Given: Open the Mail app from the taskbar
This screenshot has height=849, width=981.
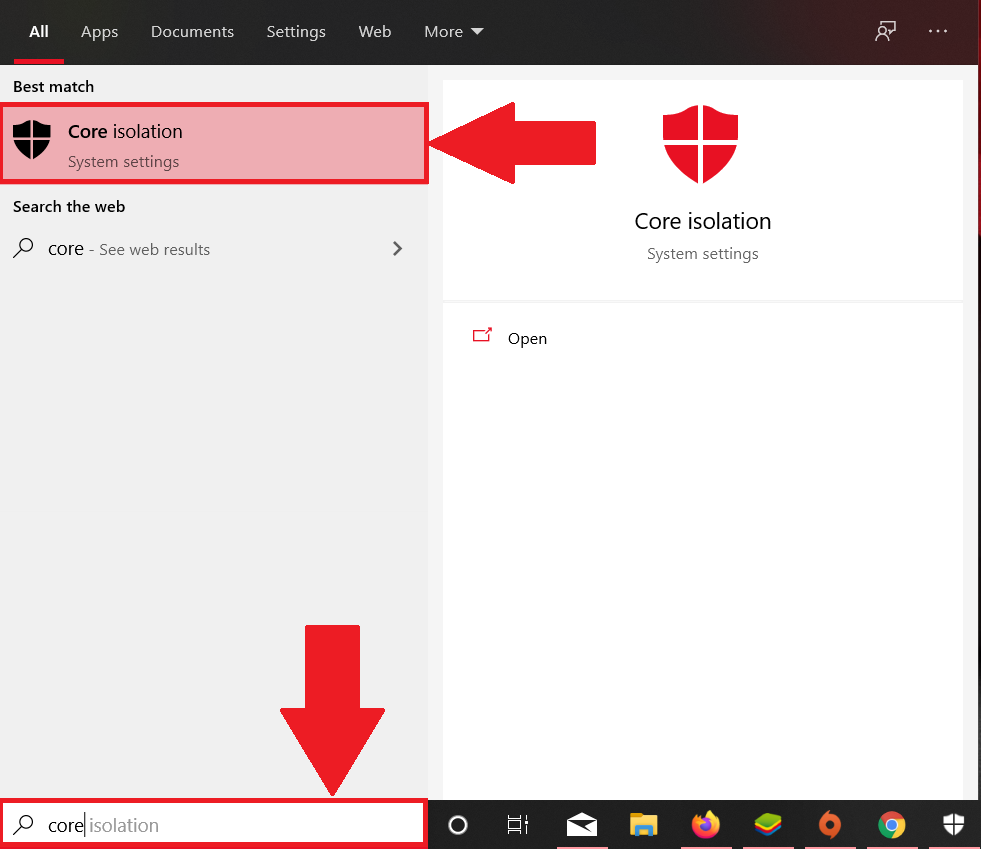Looking at the screenshot, I should [582, 825].
